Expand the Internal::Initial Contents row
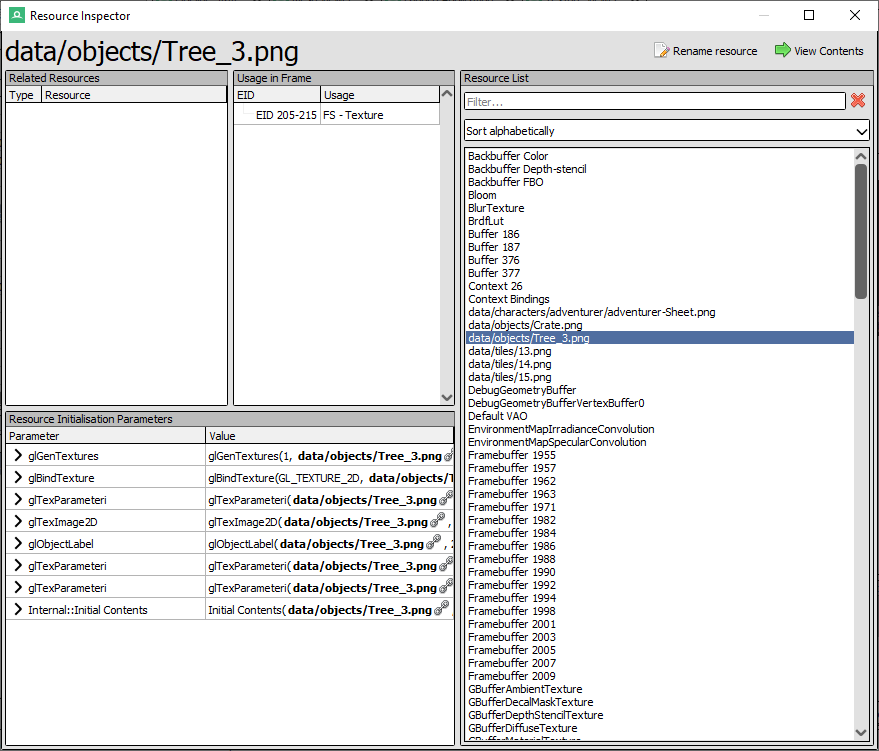 [x=18, y=610]
